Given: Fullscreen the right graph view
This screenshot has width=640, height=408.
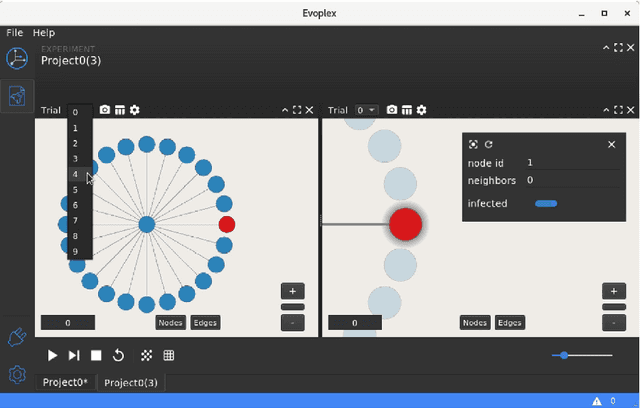Looking at the screenshot, I should [x=618, y=110].
